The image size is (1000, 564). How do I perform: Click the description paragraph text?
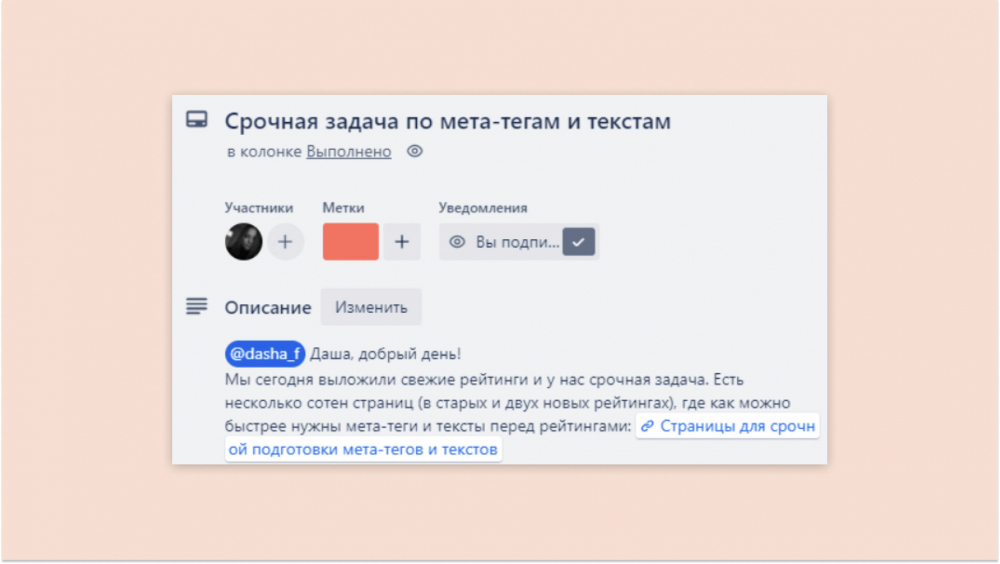508,403
